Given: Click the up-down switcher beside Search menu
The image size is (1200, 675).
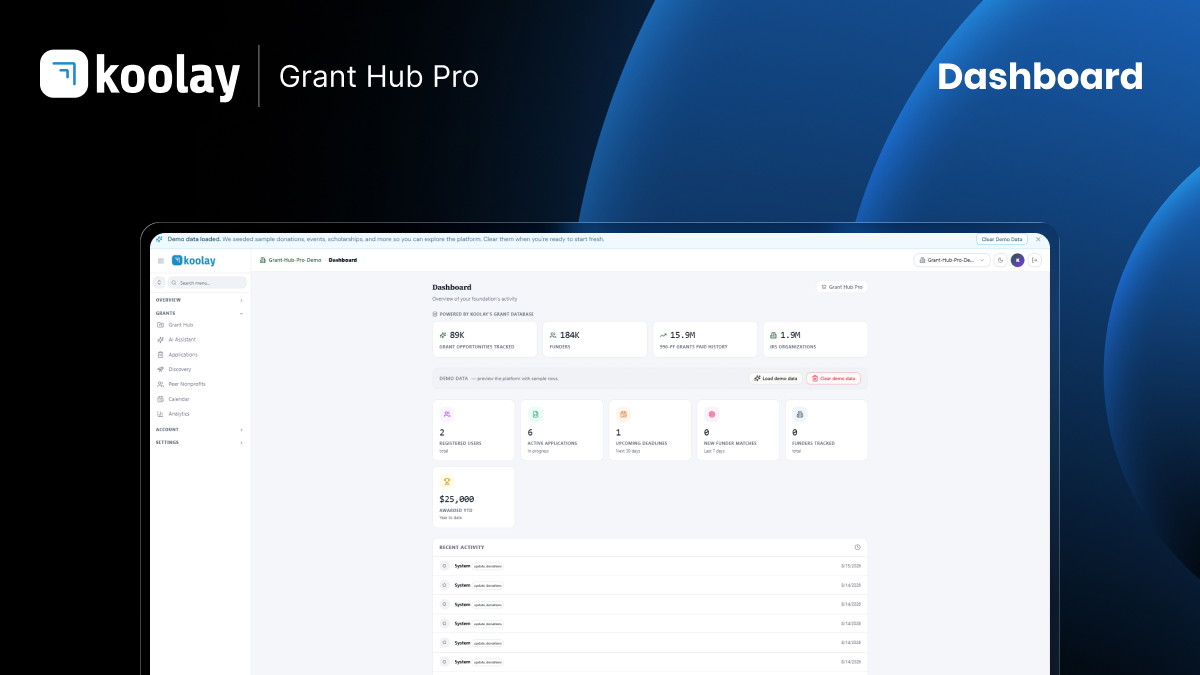Looking at the screenshot, I should click(160, 283).
